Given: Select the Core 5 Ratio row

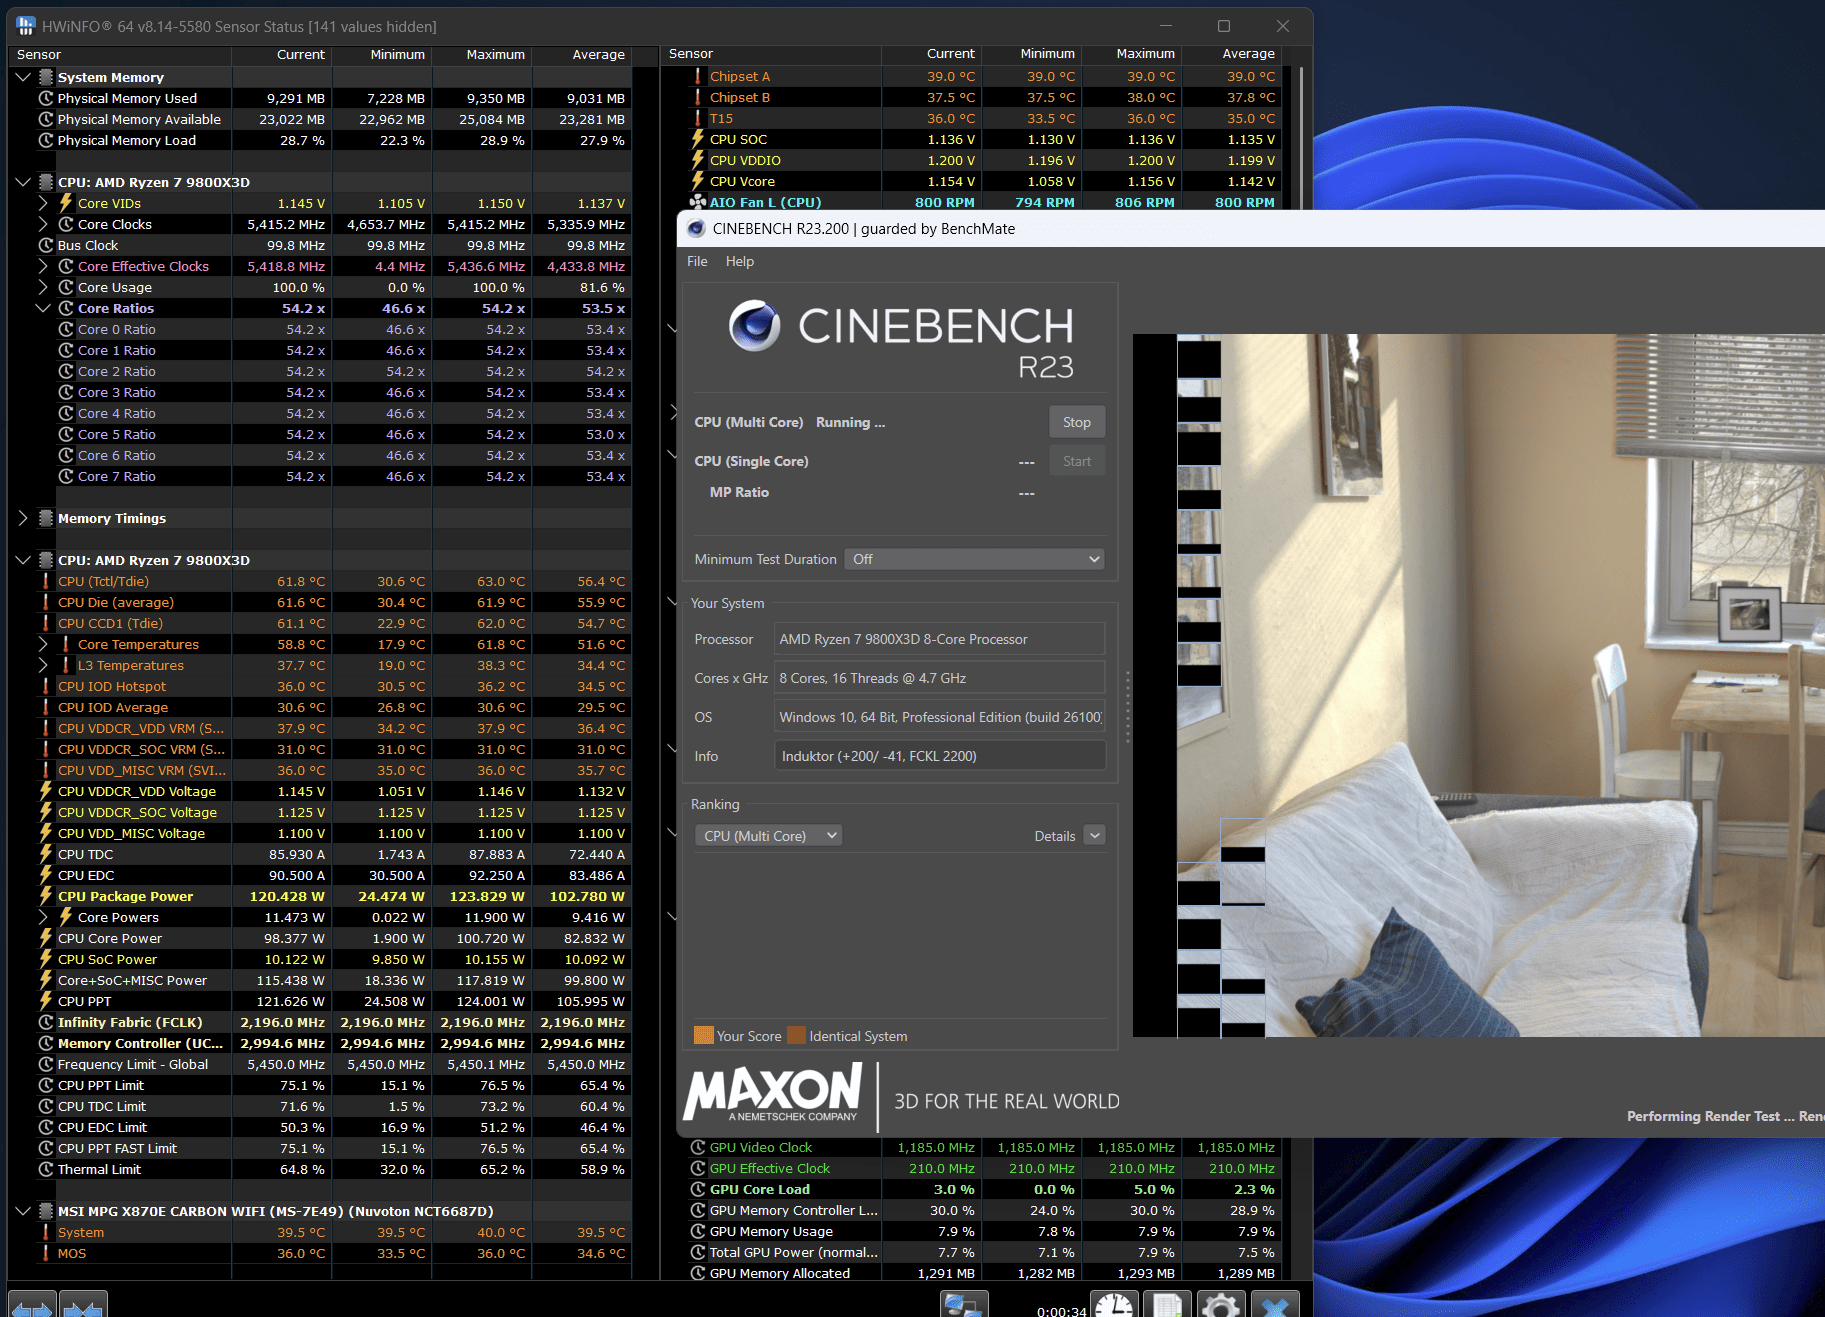Looking at the screenshot, I should [x=320, y=434].
